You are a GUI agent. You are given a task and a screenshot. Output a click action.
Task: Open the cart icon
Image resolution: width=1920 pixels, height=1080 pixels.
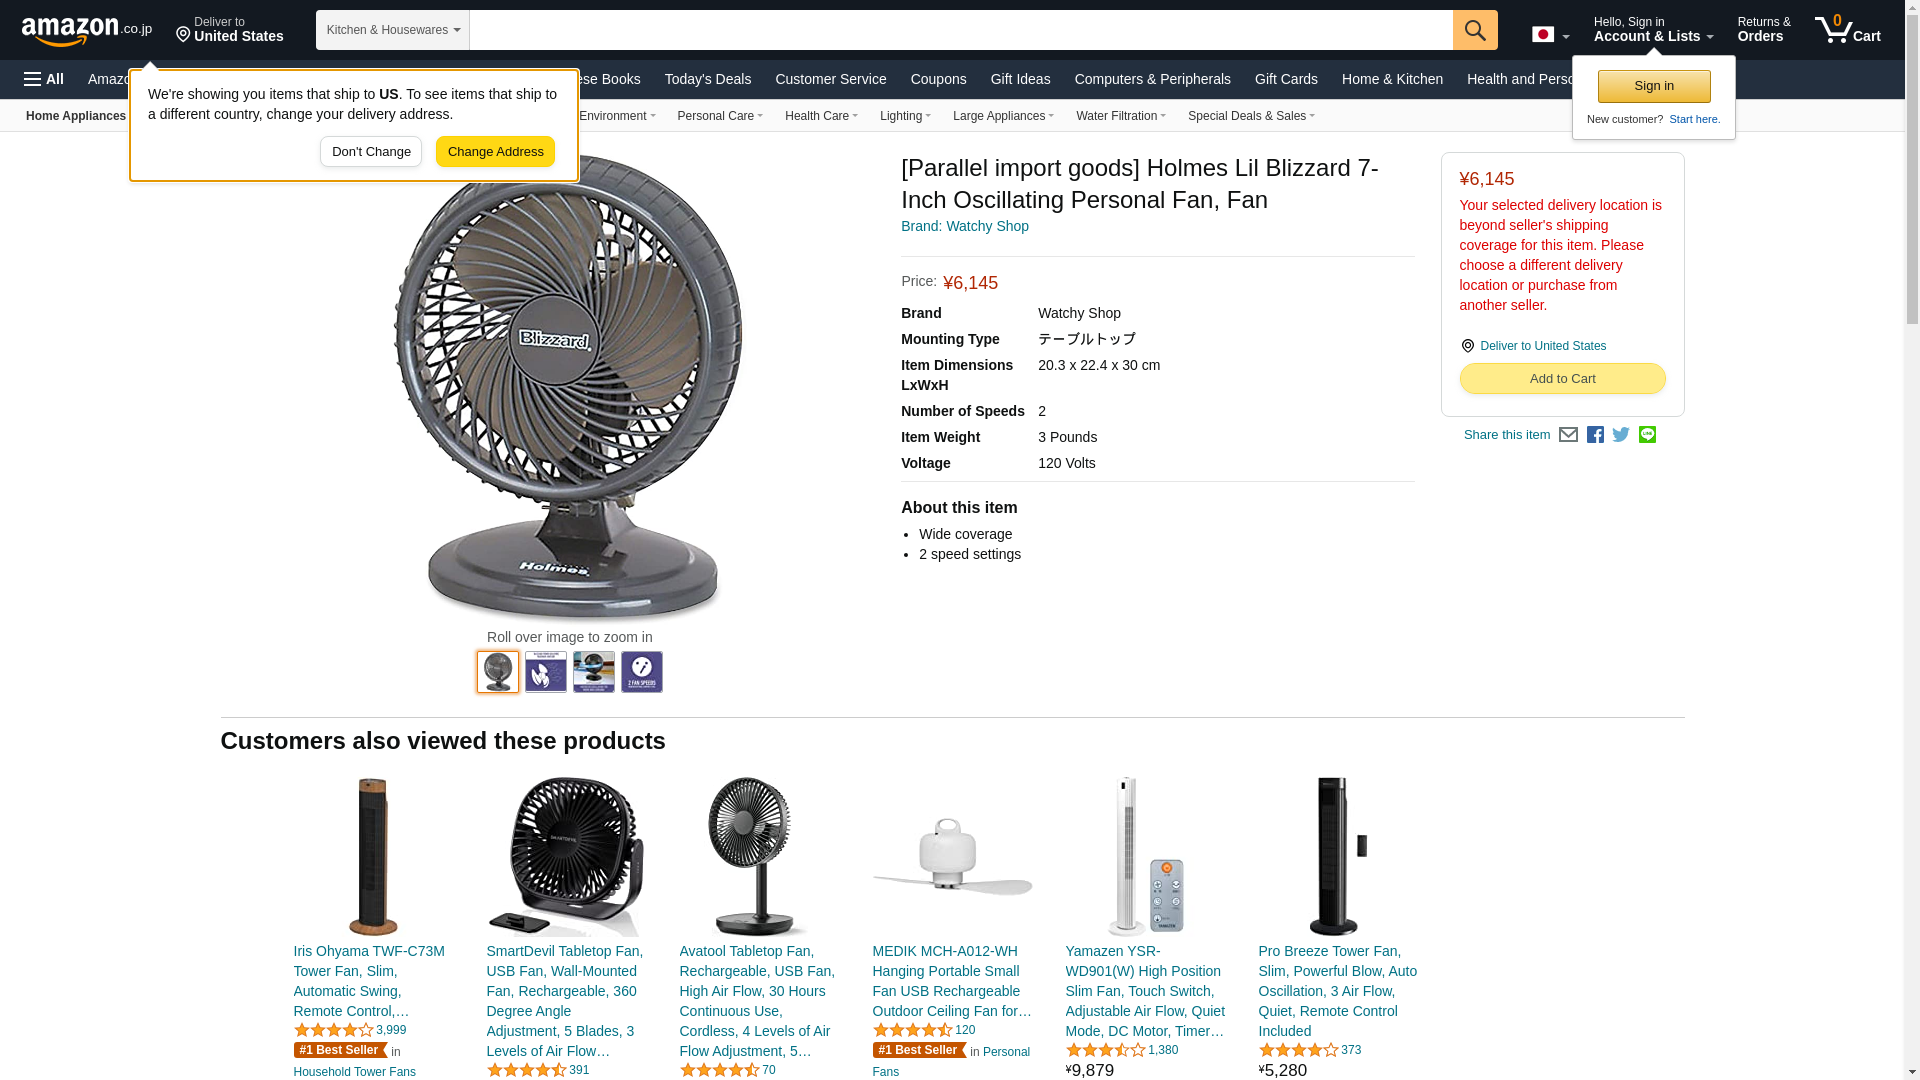point(1848,30)
